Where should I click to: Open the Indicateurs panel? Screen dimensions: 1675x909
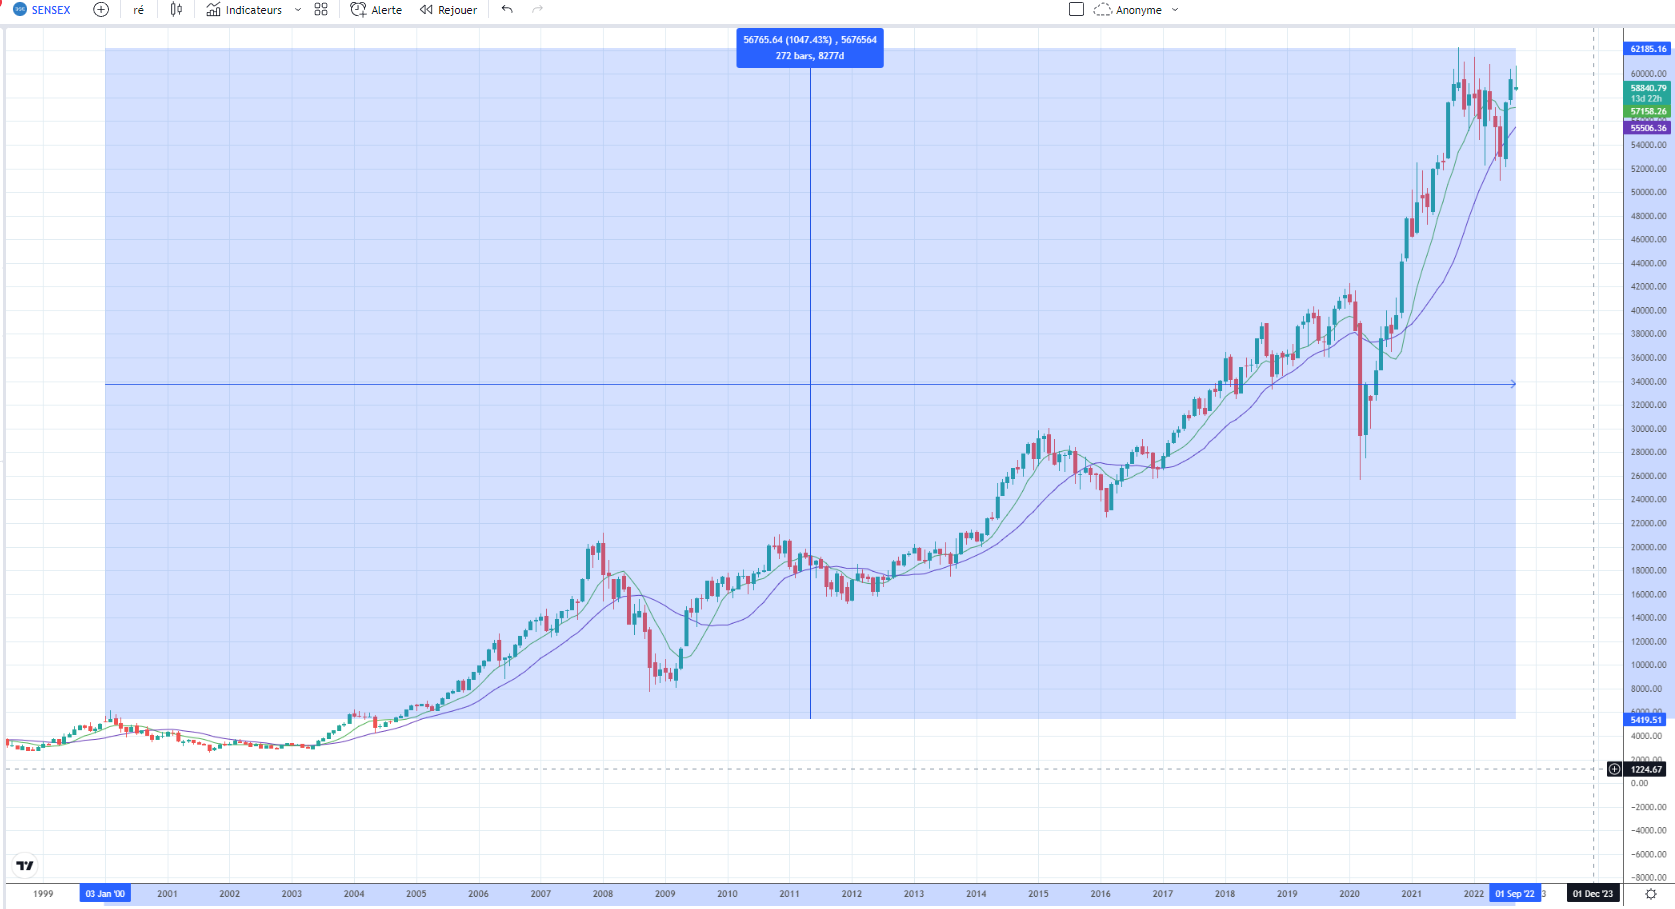245,10
